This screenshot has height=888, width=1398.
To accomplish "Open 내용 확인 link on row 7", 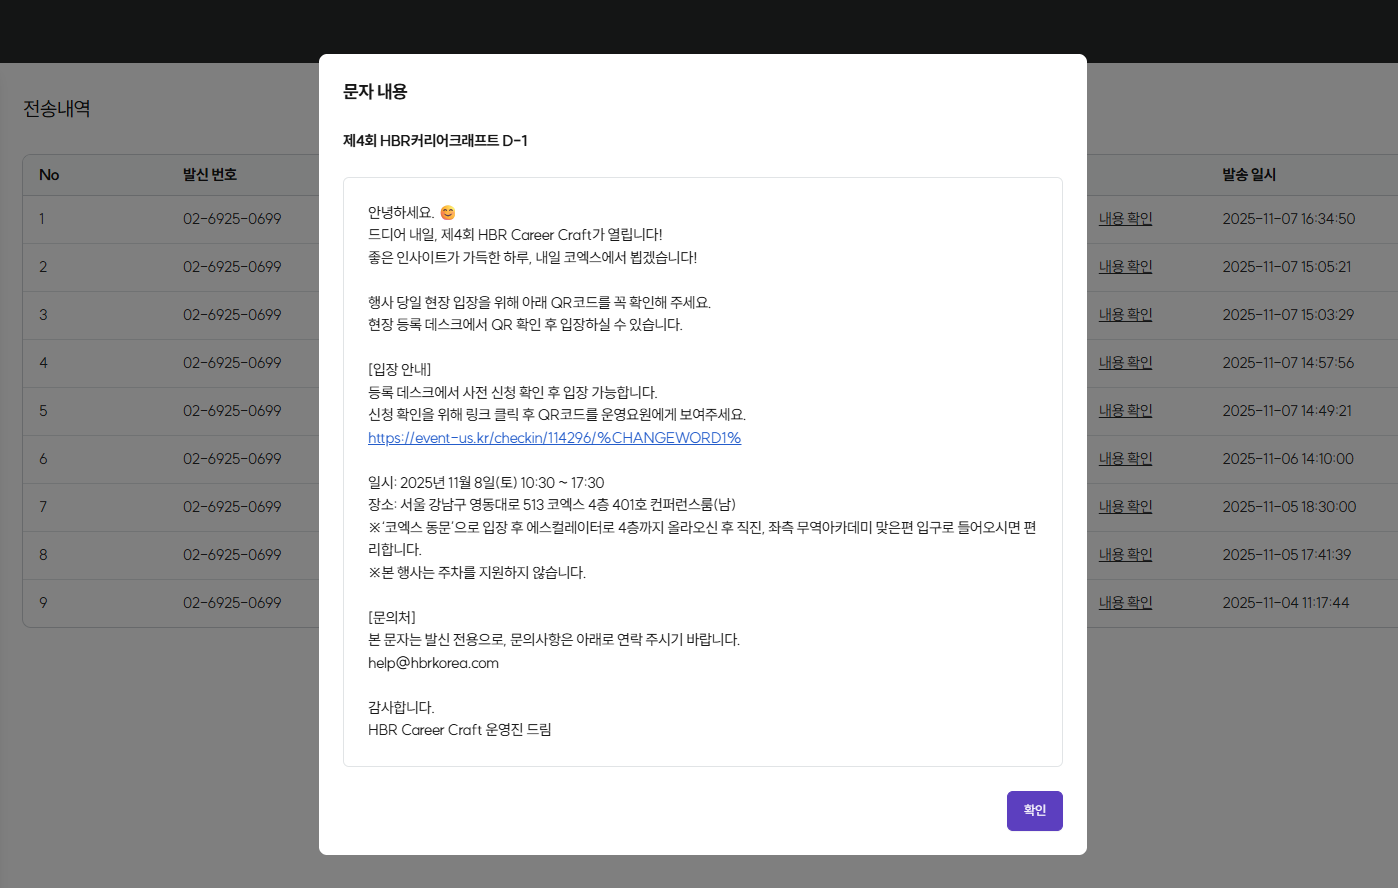I will pos(1125,507).
